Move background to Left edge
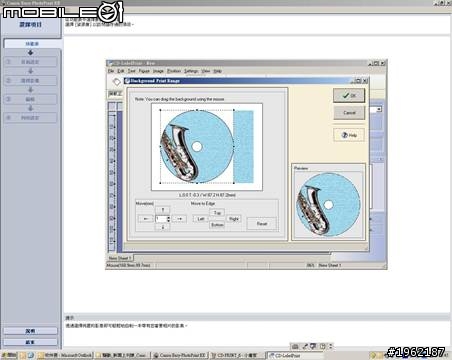The width and height of the screenshot is (452, 360). 201,219
